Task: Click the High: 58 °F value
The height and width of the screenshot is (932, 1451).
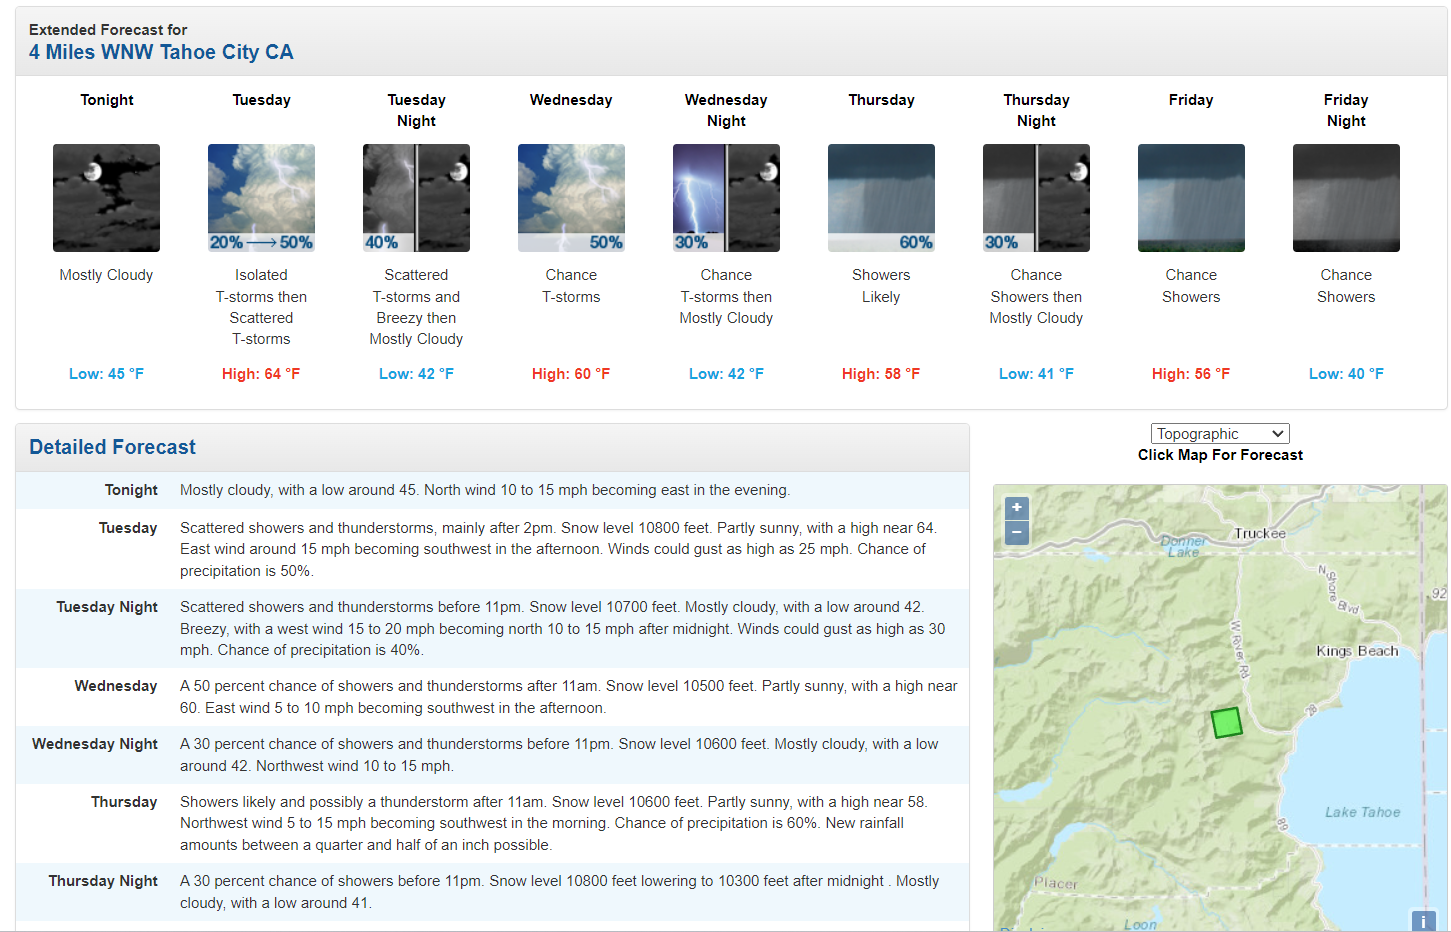Action: click(x=881, y=374)
